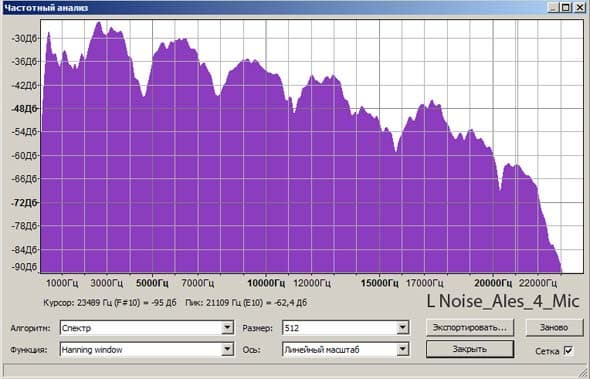Image resolution: width=590 pixels, height=379 pixels.
Task: Open the Функция Hanning window dropdown arrow
Action: click(227, 350)
